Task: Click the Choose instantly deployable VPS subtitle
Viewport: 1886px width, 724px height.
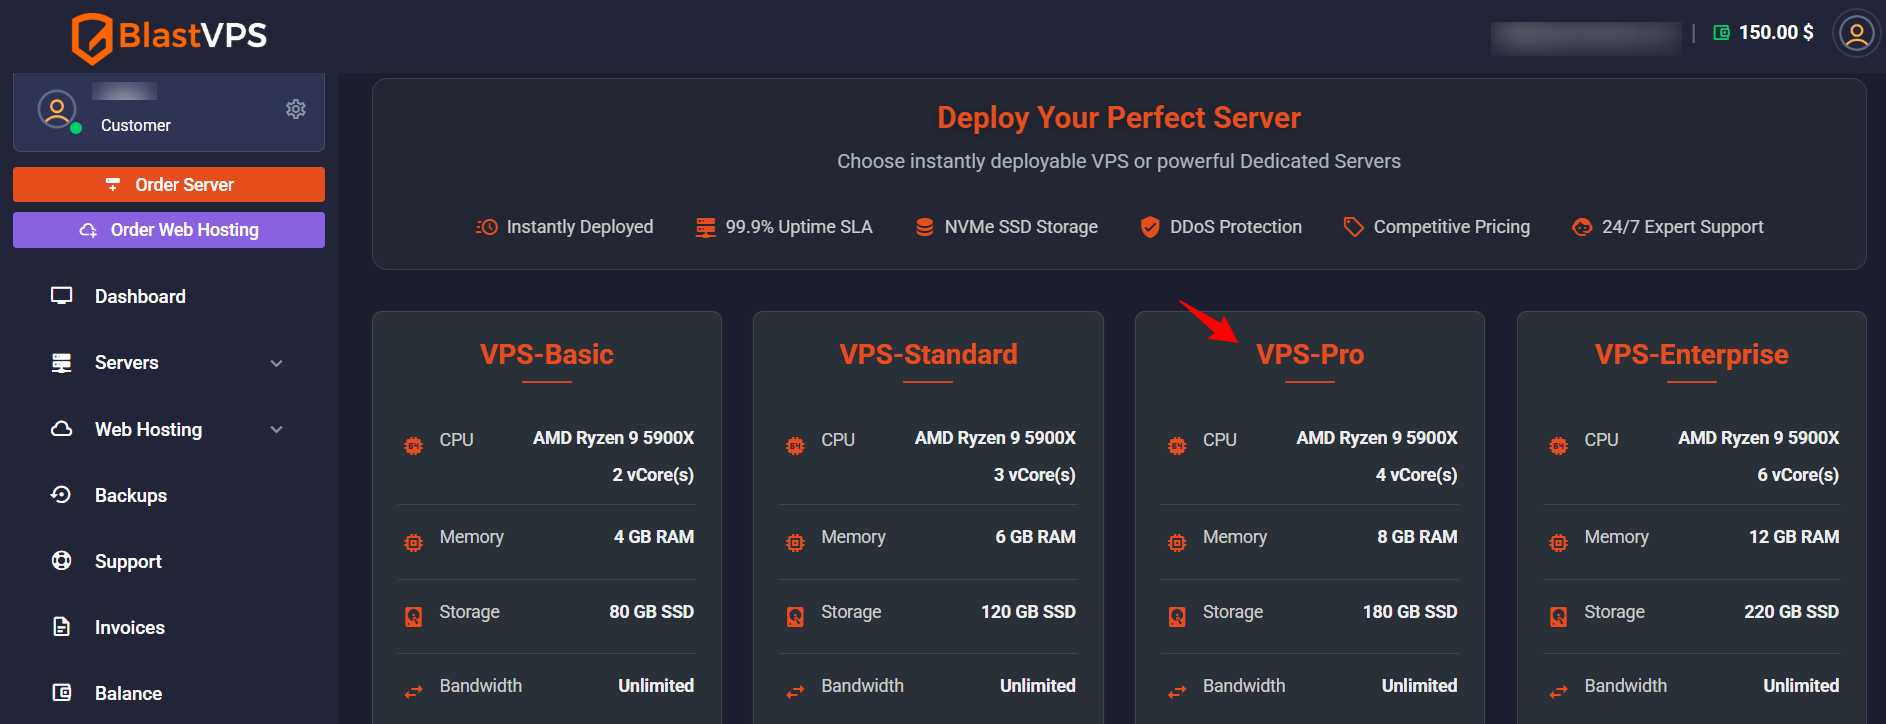Action: (x=1119, y=161)
